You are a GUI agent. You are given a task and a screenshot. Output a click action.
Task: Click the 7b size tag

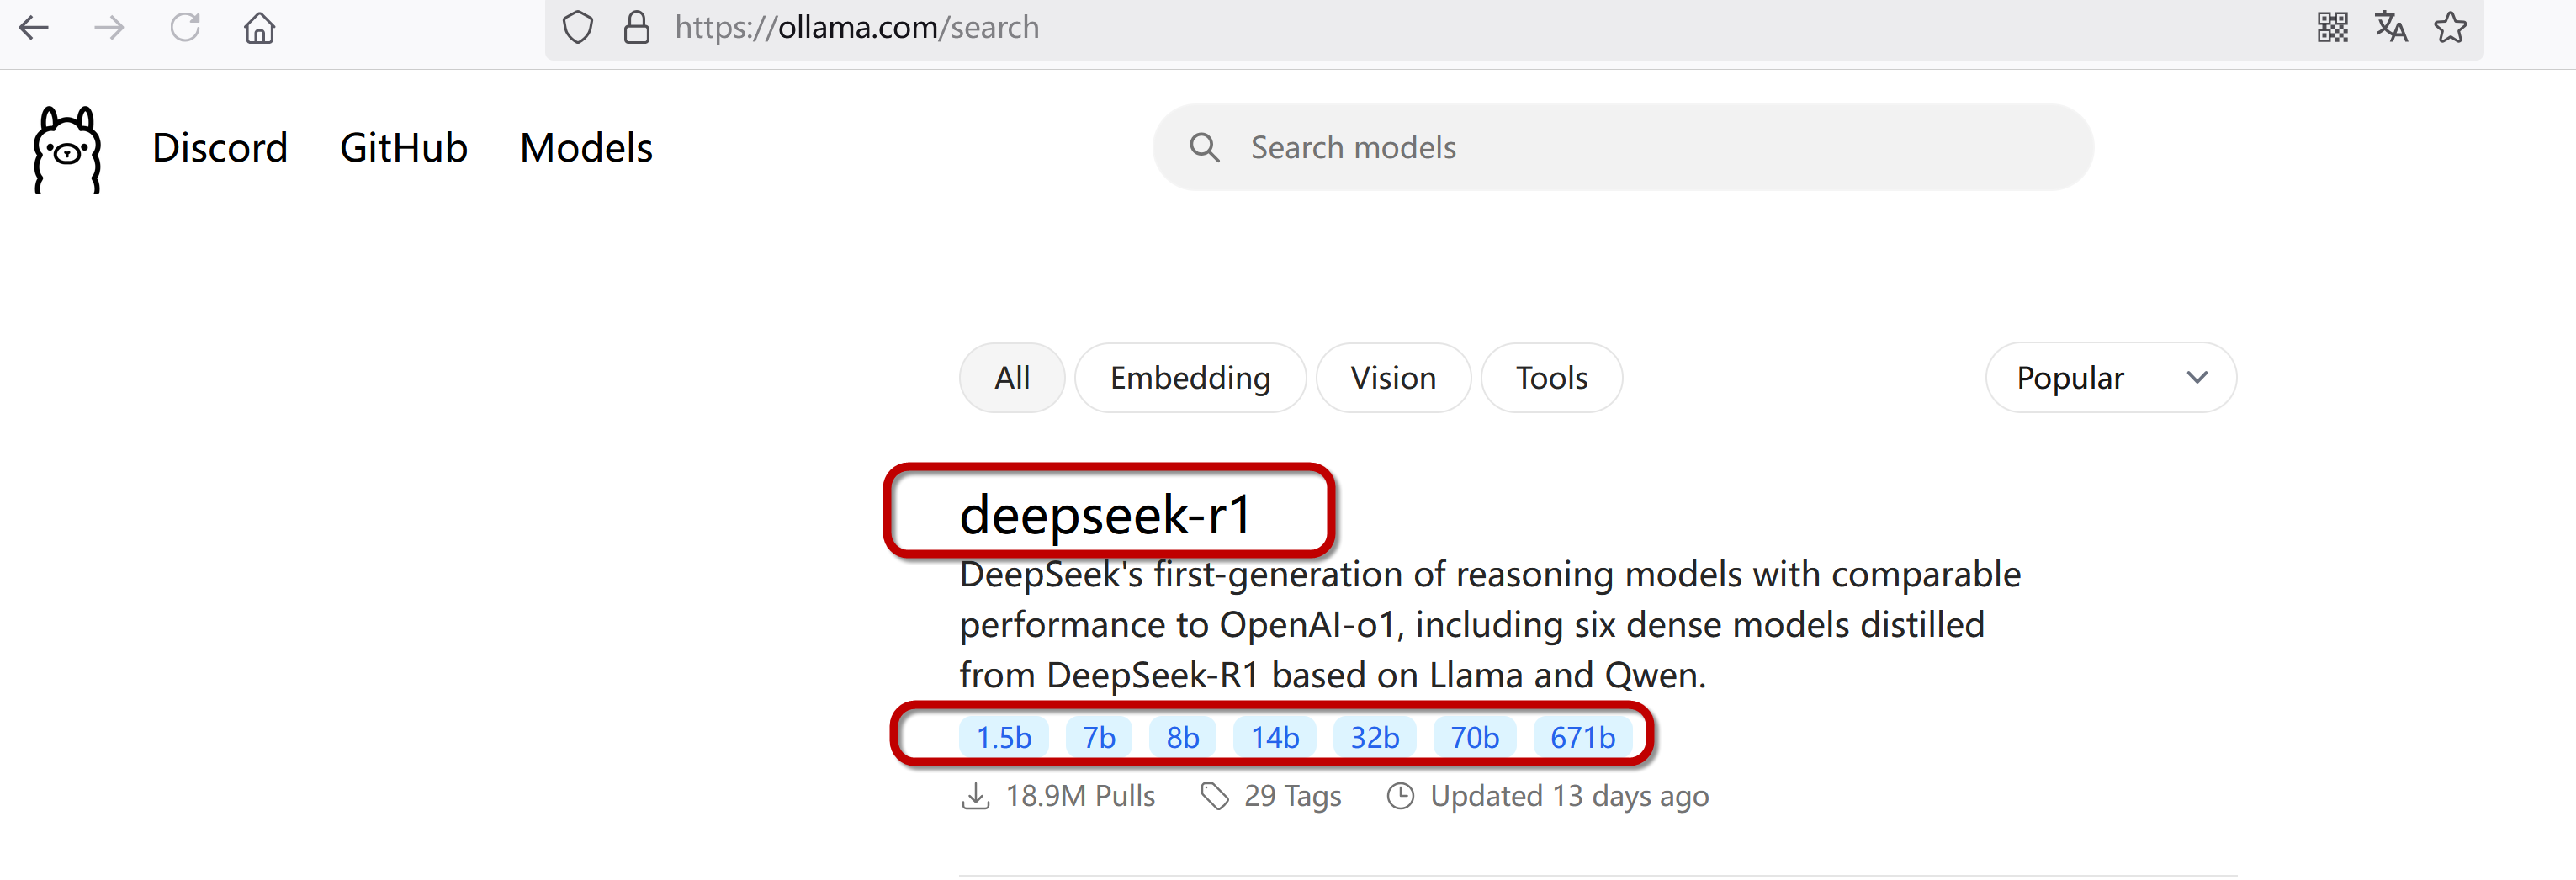pos(1099,738)
